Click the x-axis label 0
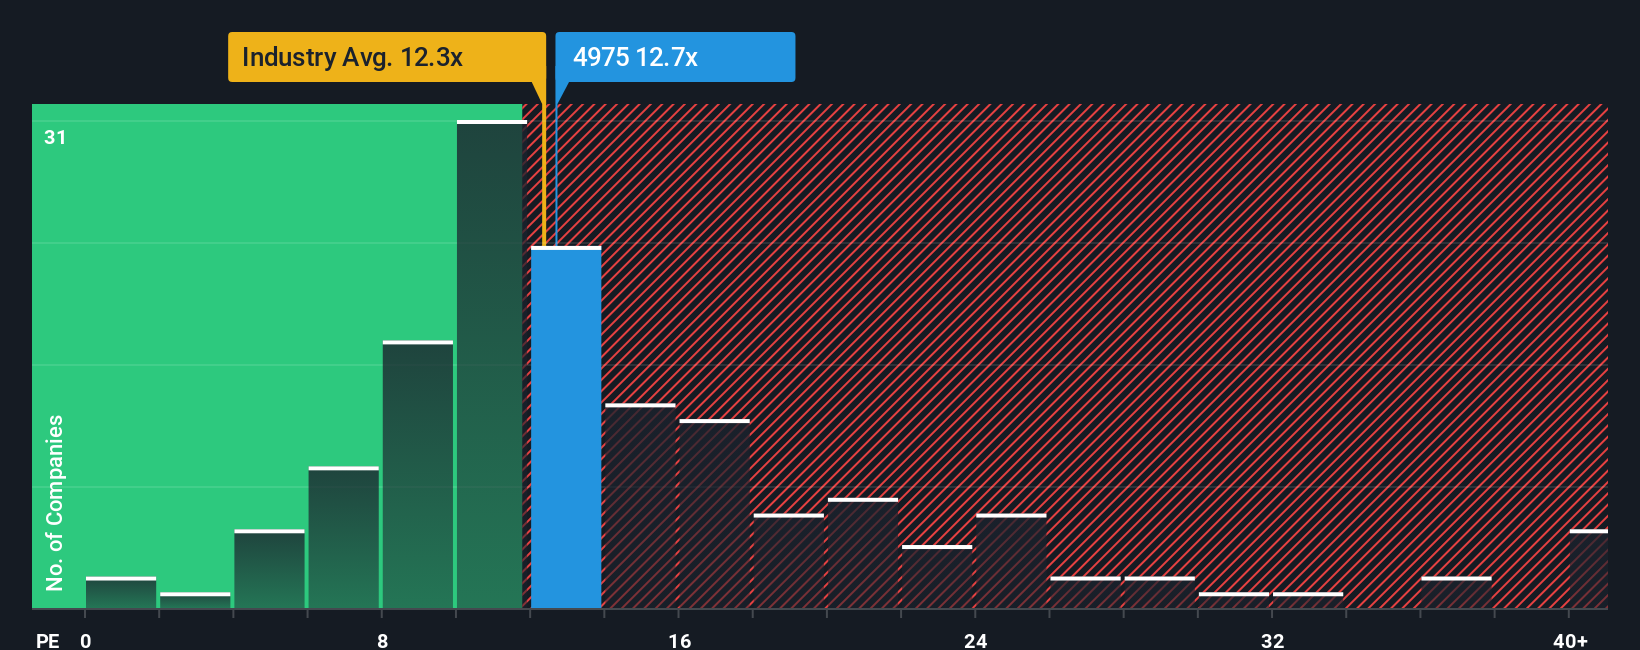This screenshot has width=1640, height=650. point(86,640)
